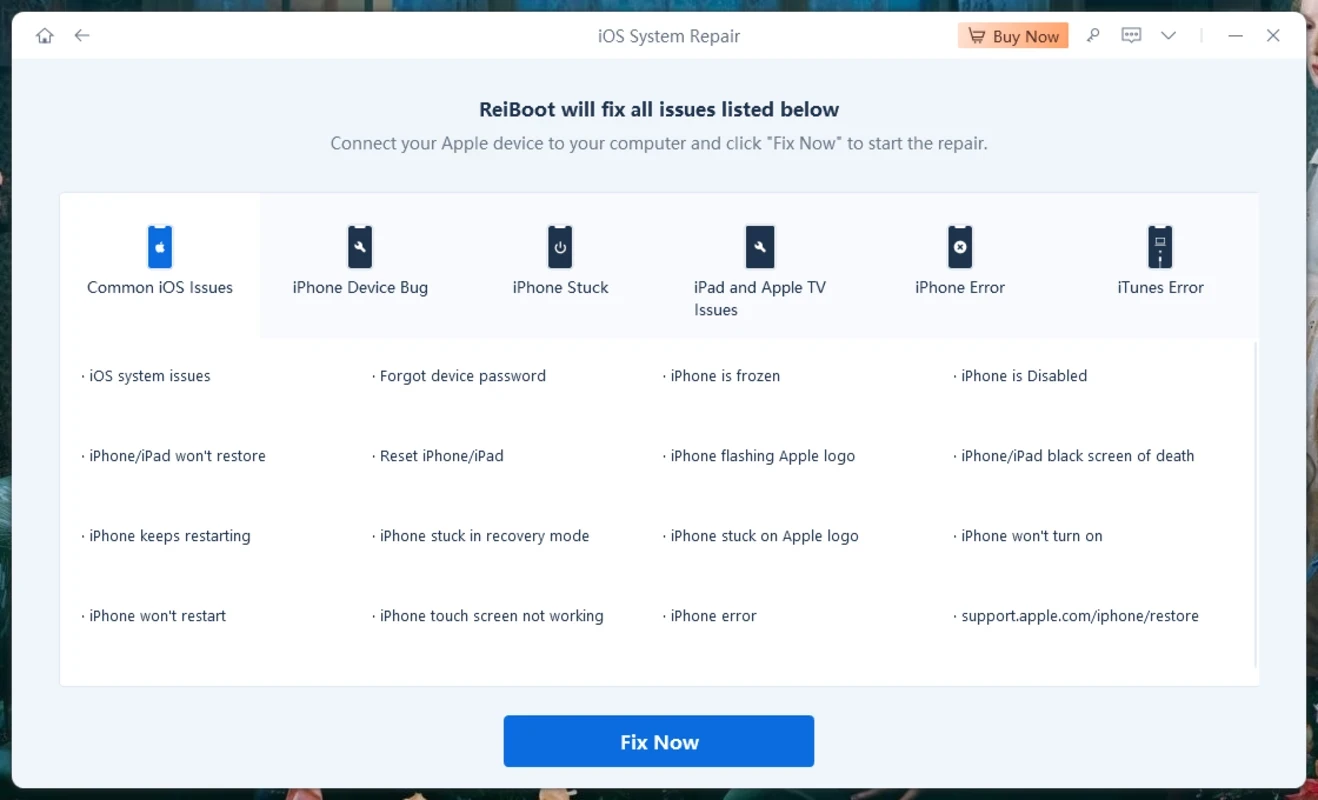The height and width of the screenshot is (800, 1318).
Task: Switch to the iTunes Error tab label
Action: pyautogui.click(x=1160, y=288)
